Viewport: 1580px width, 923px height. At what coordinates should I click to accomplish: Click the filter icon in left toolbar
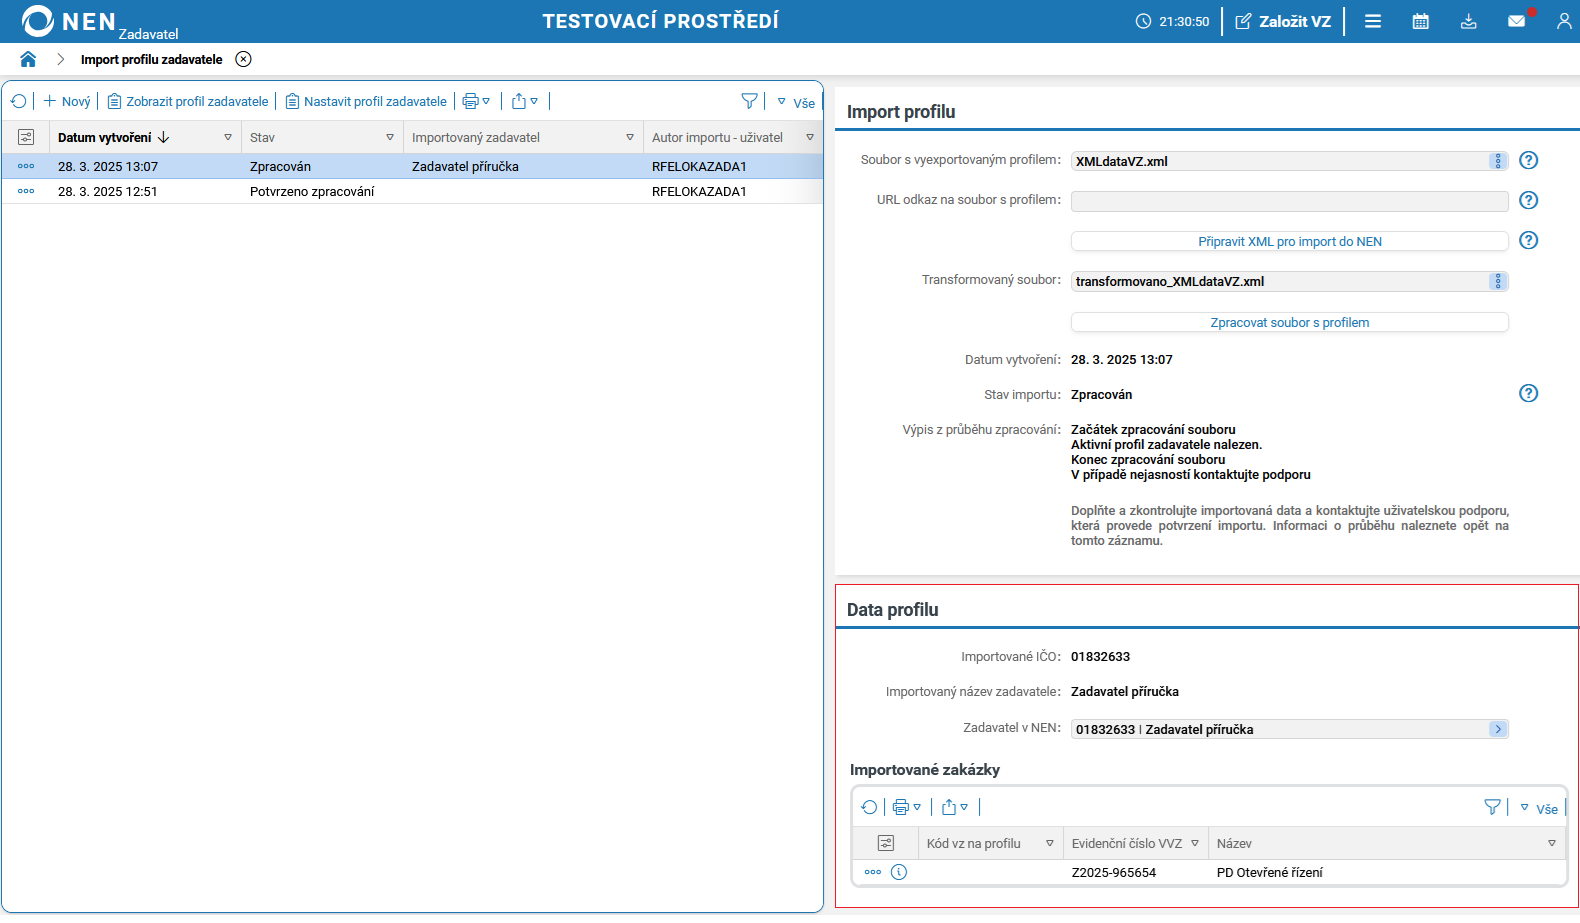(x=749, y=101)
